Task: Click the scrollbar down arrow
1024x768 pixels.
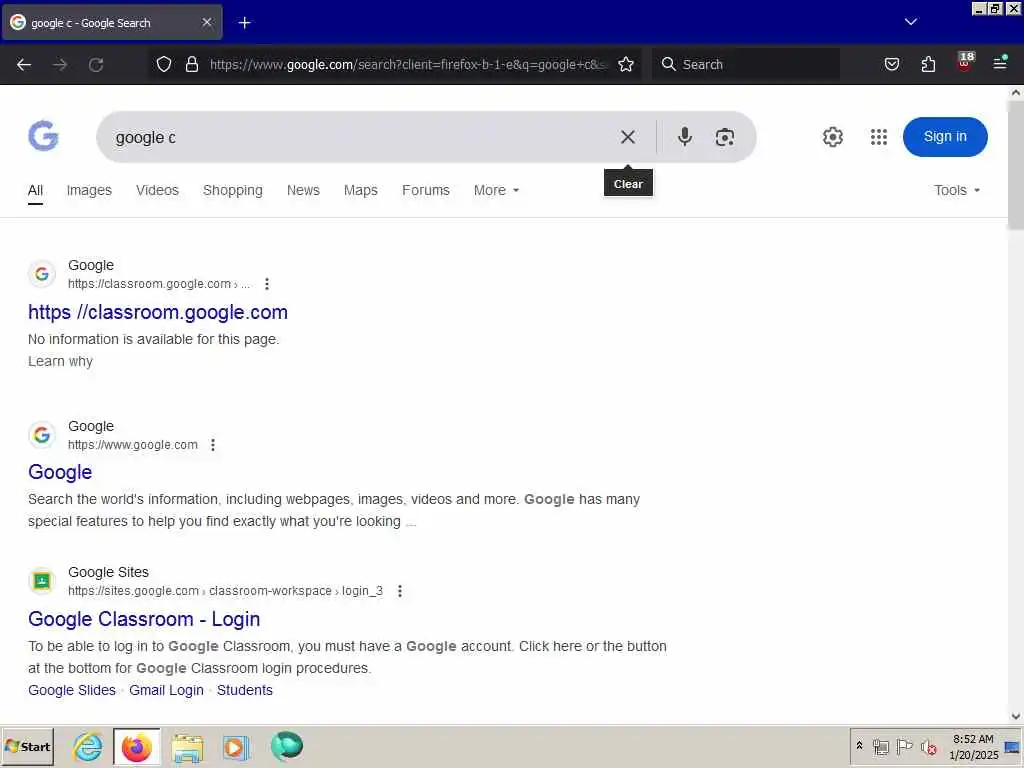Action: pyautogui.click(x=1016, y=716)
